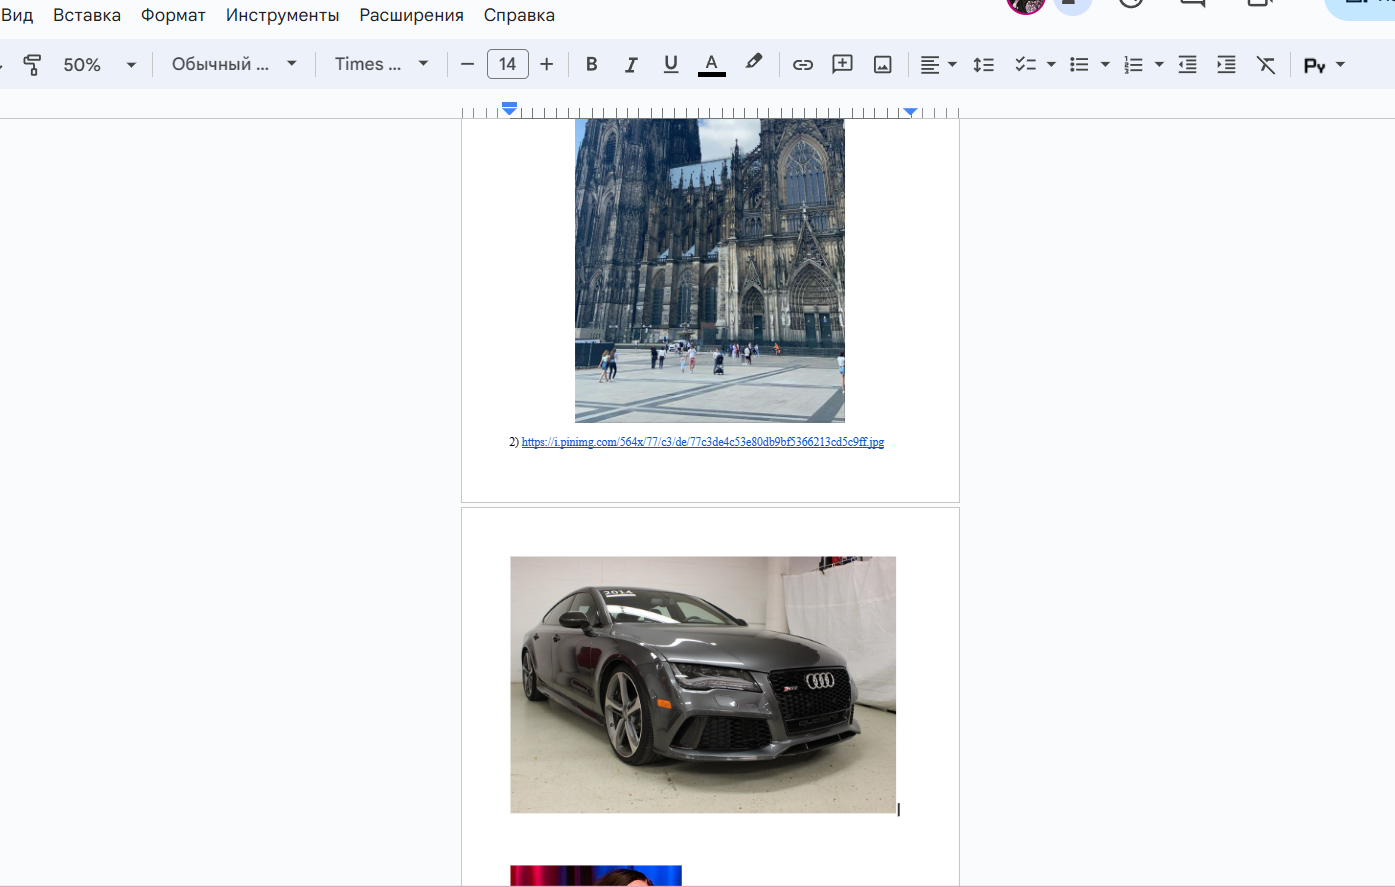The image size is (1395, 887).
Task: Open the 'Справка' menu
Action: (519, 15)
